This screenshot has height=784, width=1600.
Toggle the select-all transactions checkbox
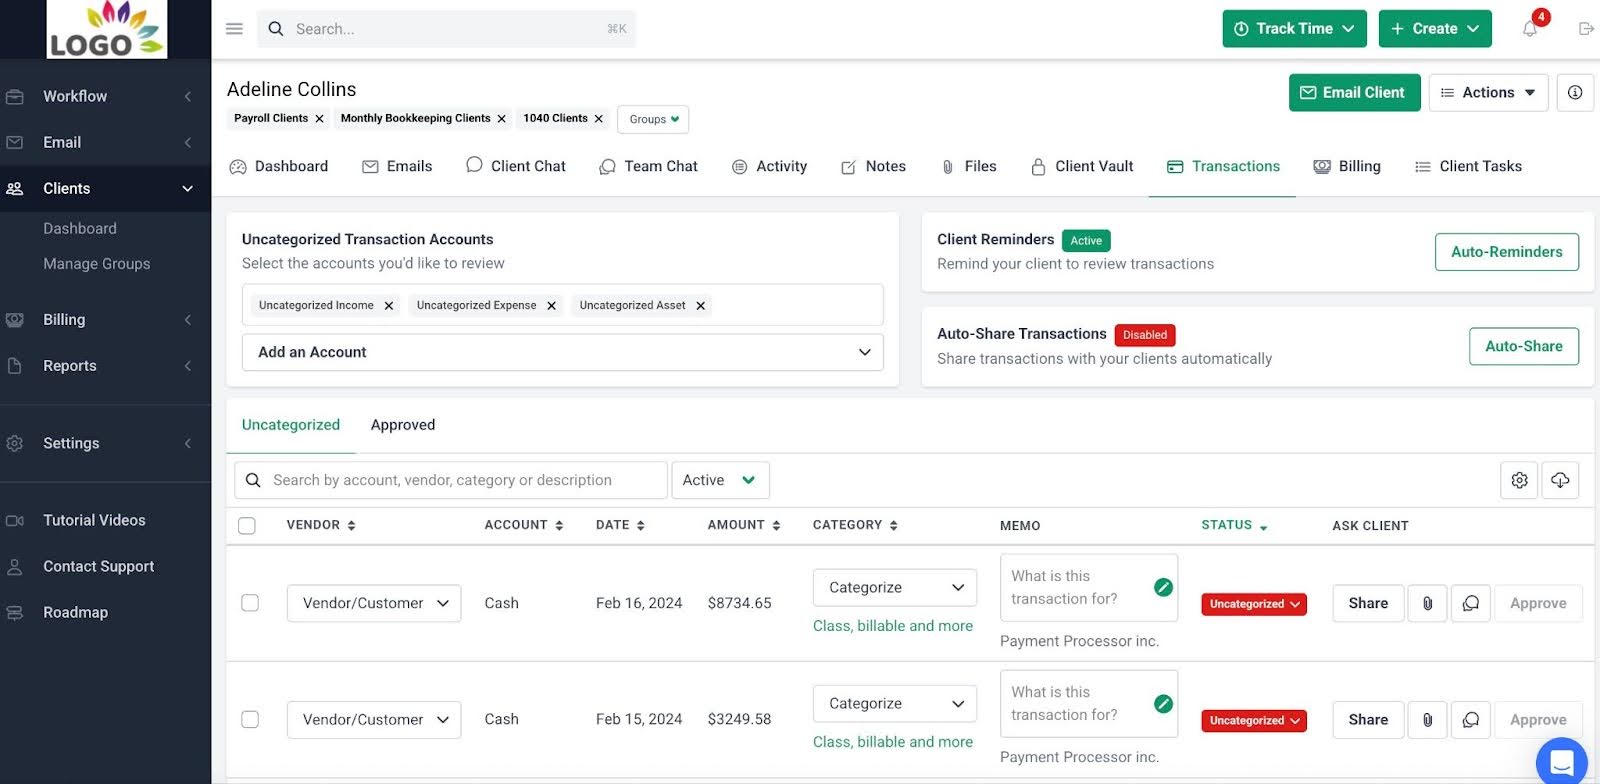[247, 526]
